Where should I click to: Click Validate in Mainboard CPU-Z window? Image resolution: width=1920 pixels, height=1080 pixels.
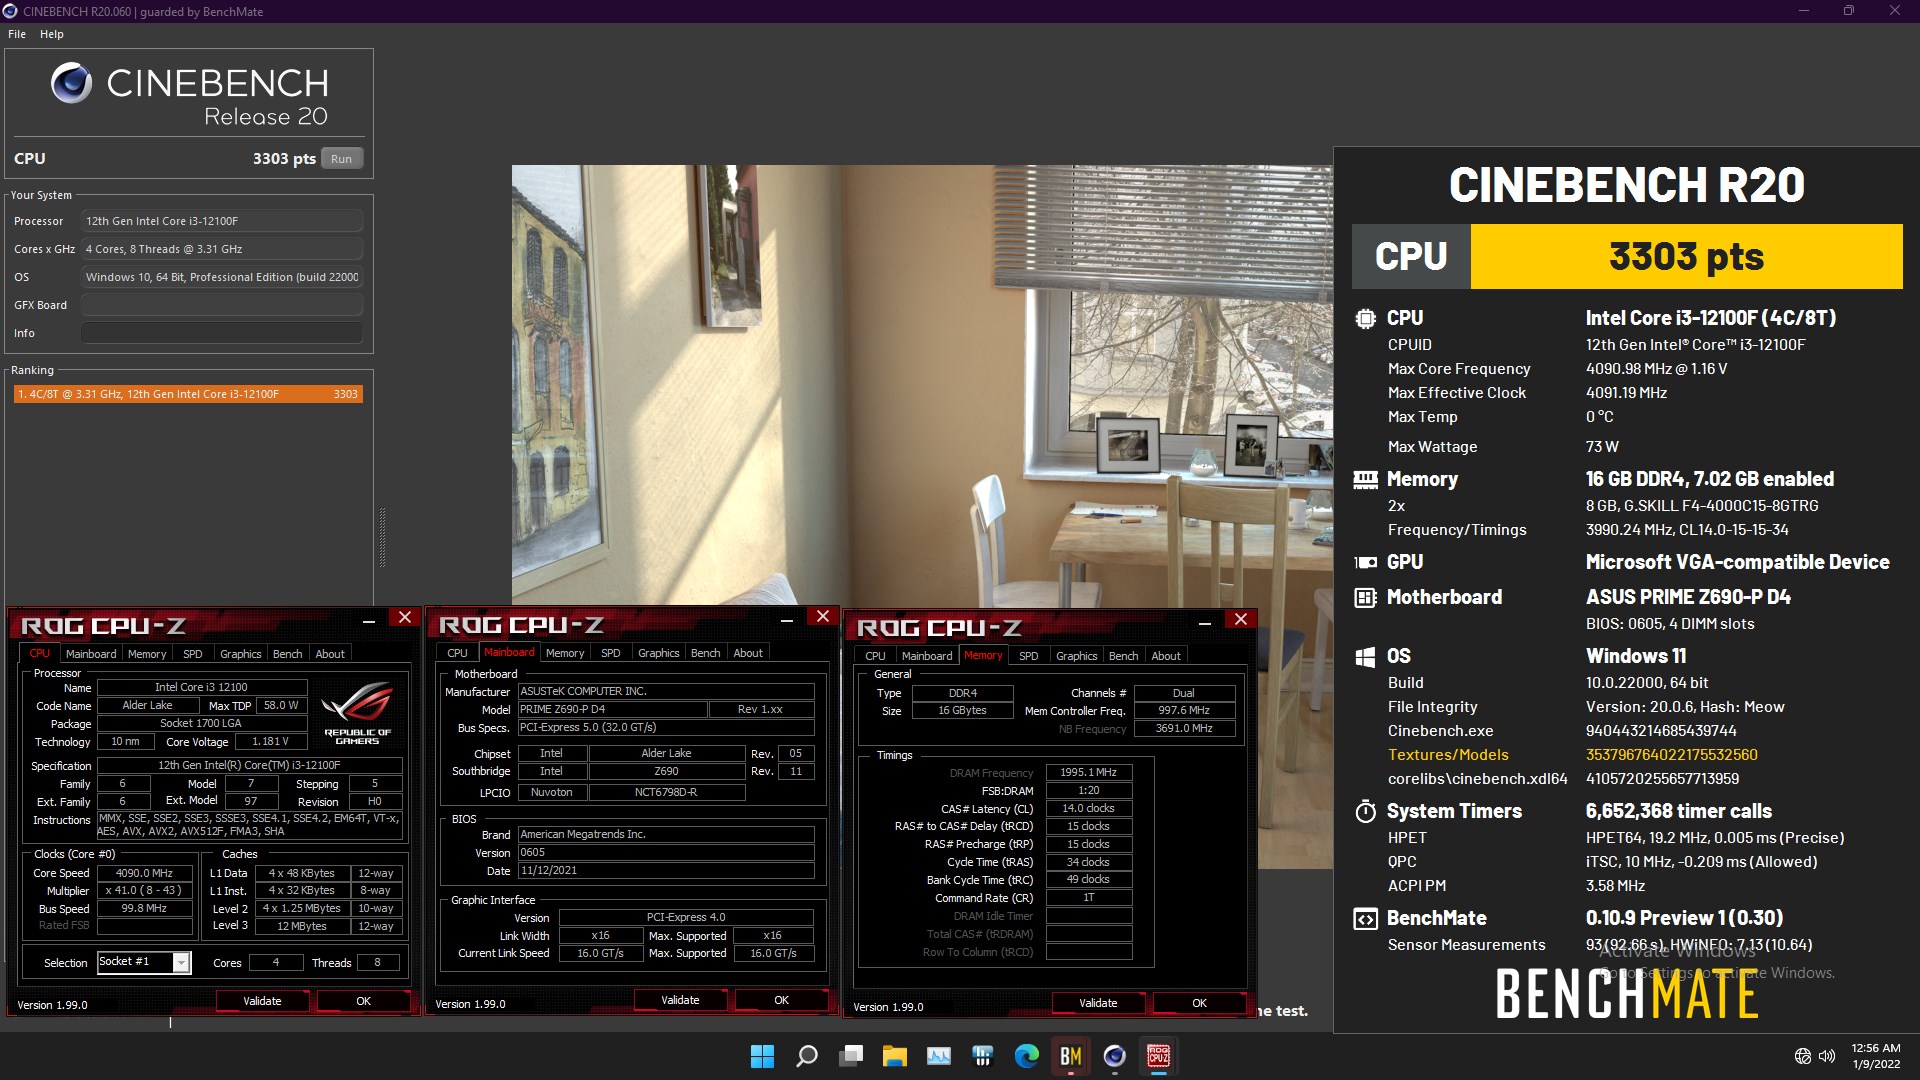coord(680,1000)
